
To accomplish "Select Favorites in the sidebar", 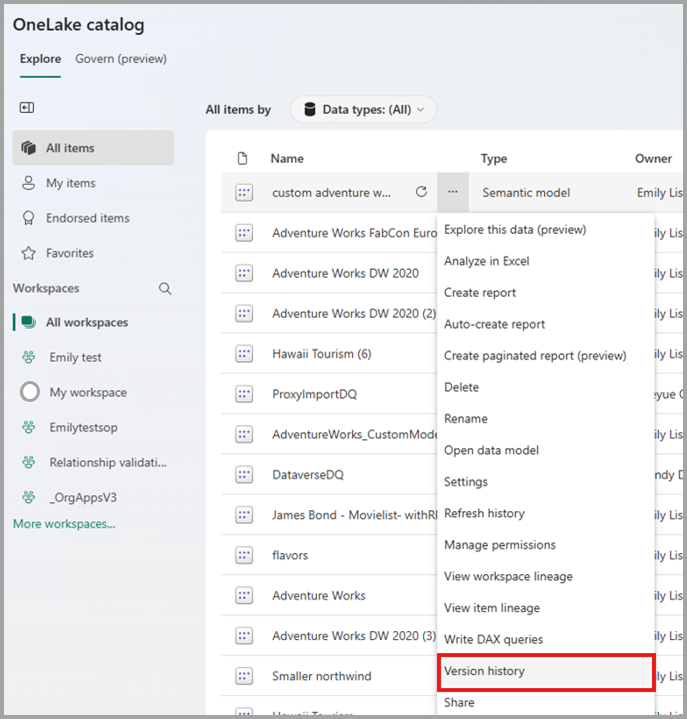I will coord(94,253).
